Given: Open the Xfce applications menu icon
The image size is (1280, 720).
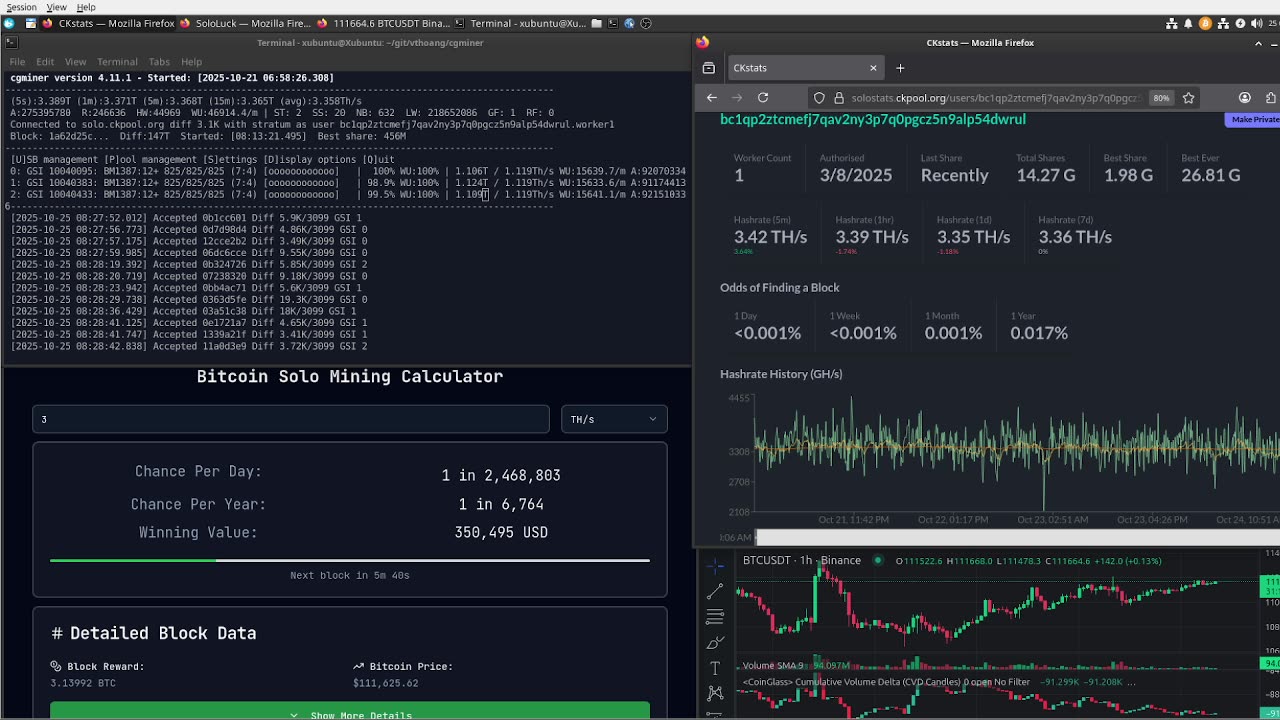Looking at the screenshot, I should [x=9, y=23].
